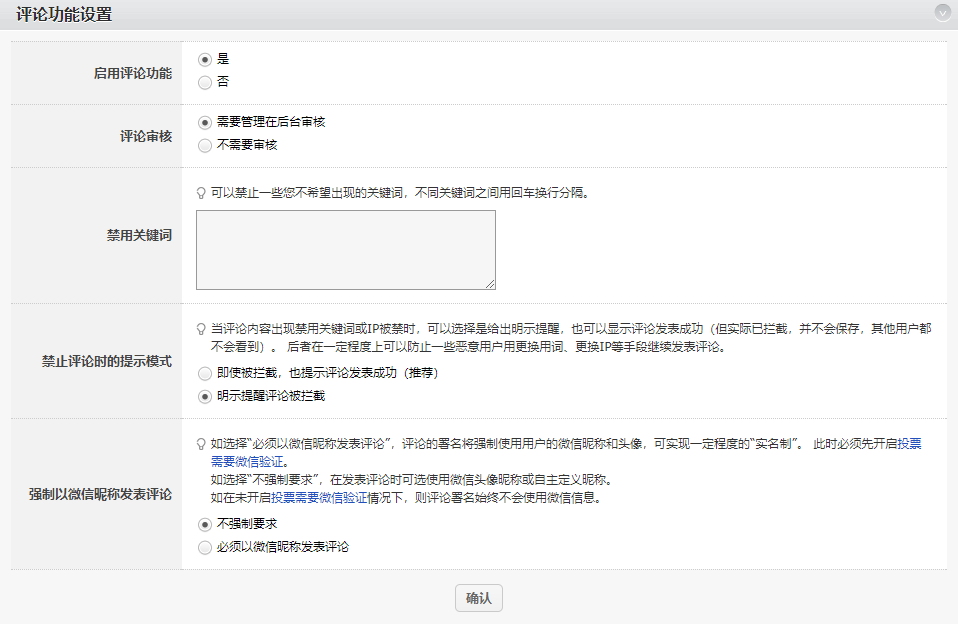Choose the 不强制要求 radio option
The image size is (958, 624).
pos(205,524)
